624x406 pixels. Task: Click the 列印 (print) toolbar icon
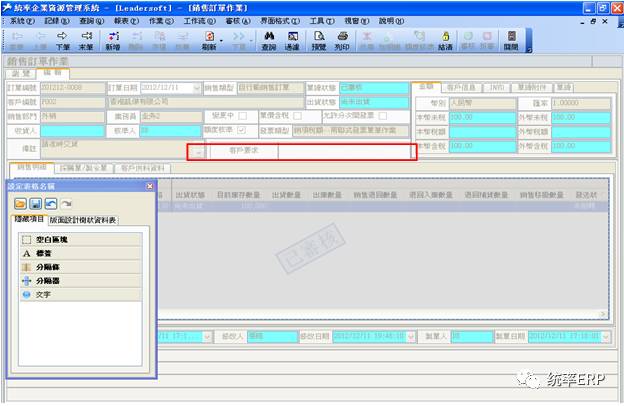(x=342, y=39)
